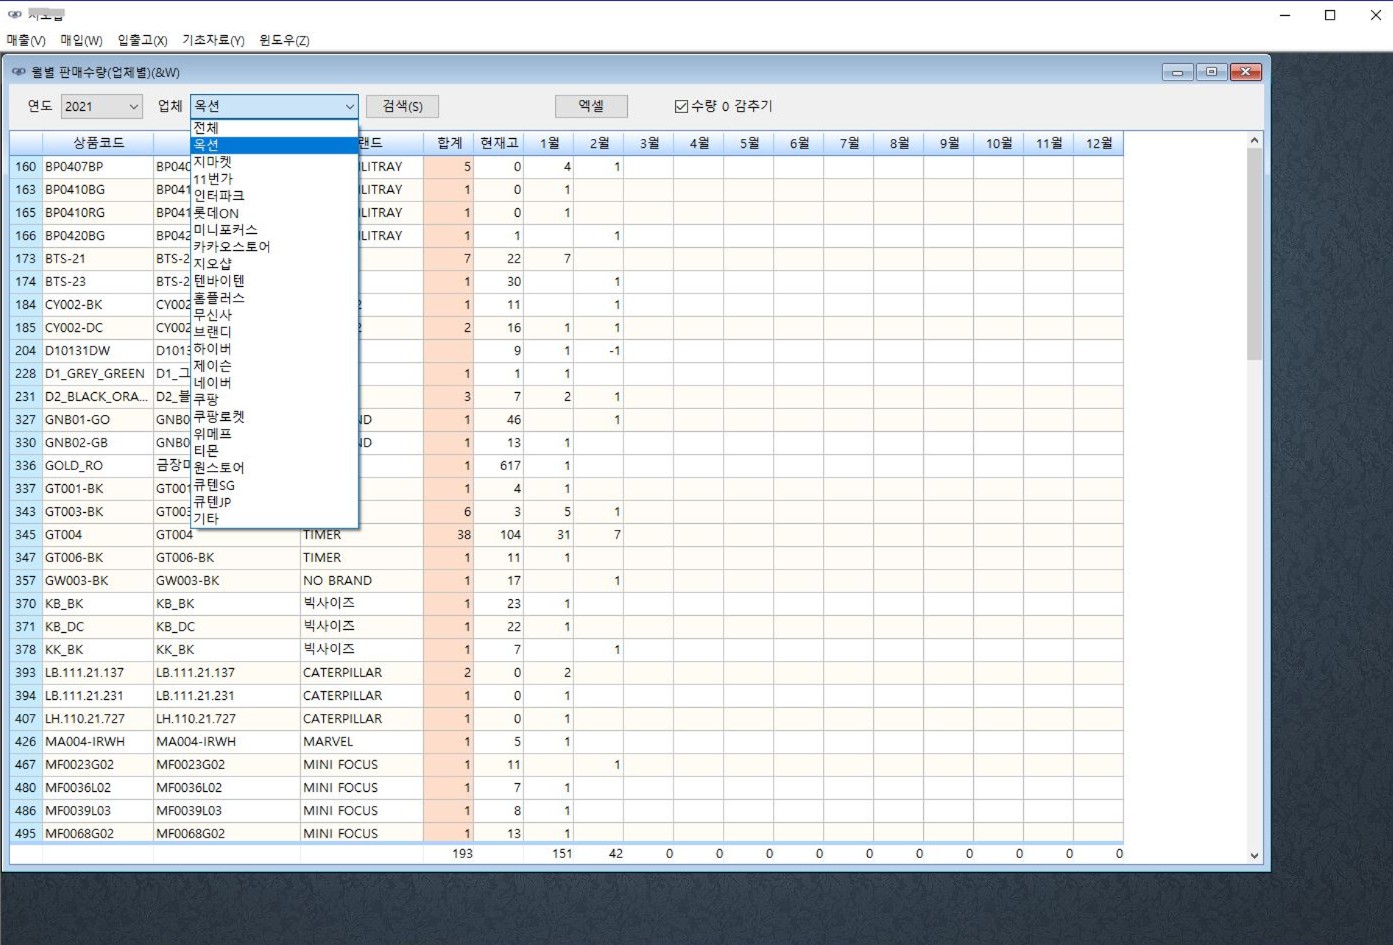
Task: Open the 연도 2021 year combo box
Action: 102,106
